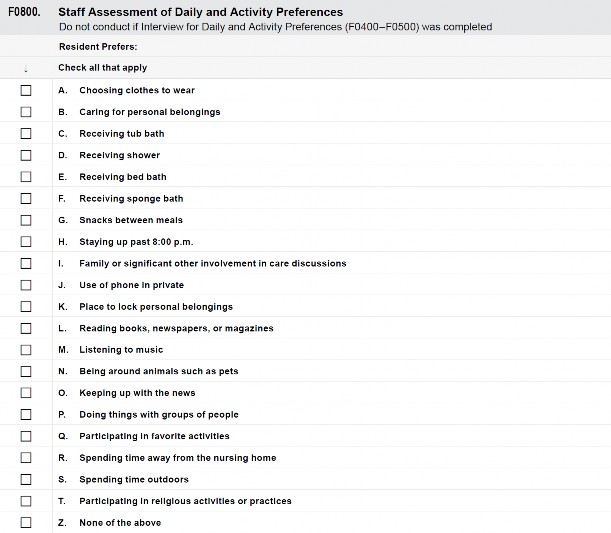This screenshot has width=611, height=533.
Task: Check 'Reading books, newspapers, or magazines'
Action: [26, 328]
